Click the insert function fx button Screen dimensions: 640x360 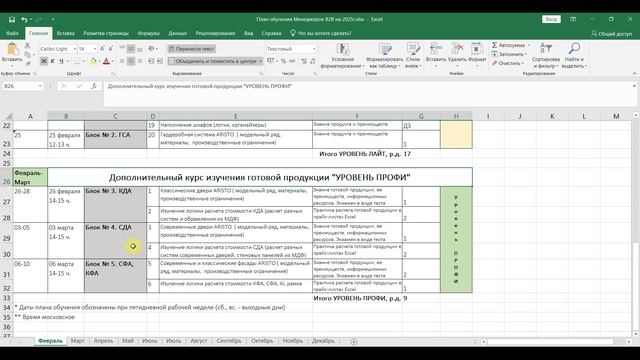point(94,86)
